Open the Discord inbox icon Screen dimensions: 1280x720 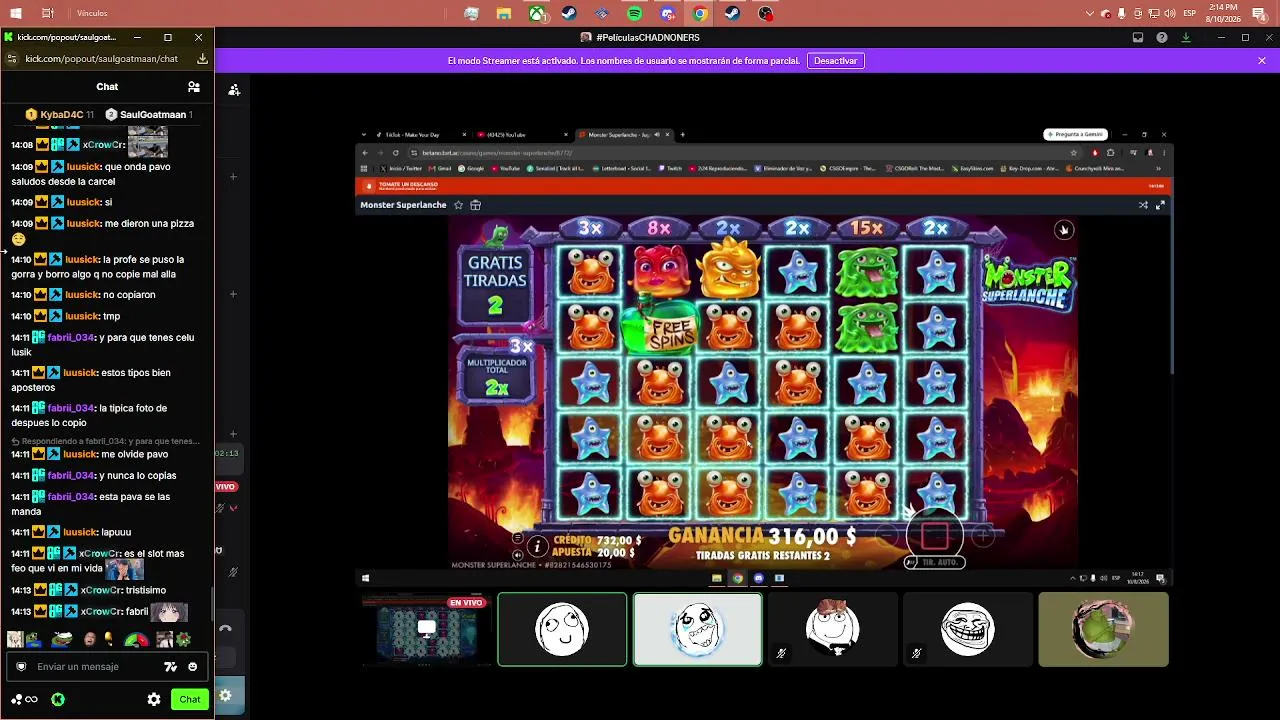point(1138,38)
